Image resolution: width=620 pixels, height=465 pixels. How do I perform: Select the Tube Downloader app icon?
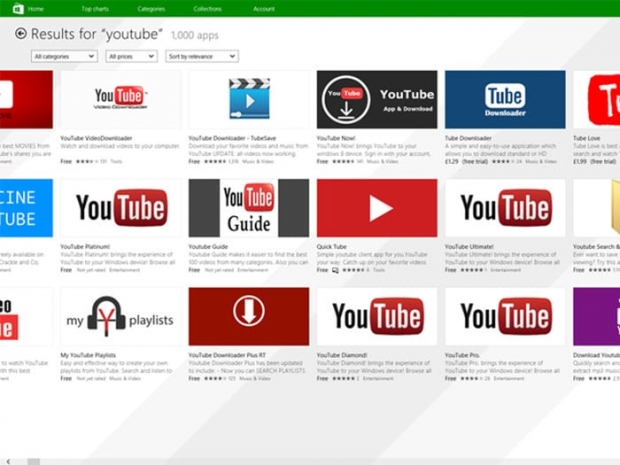(504, 99)
